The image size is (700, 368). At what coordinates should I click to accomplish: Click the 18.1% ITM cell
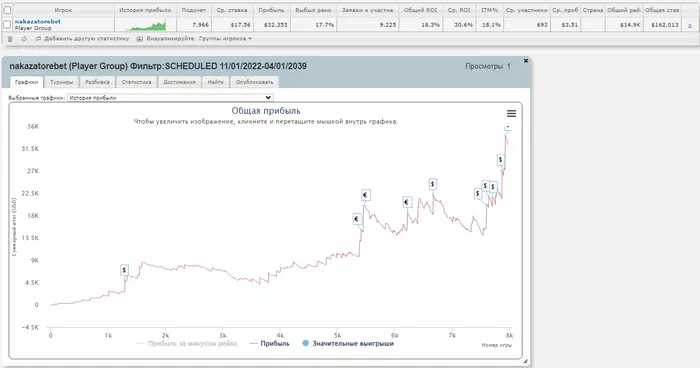491,25
